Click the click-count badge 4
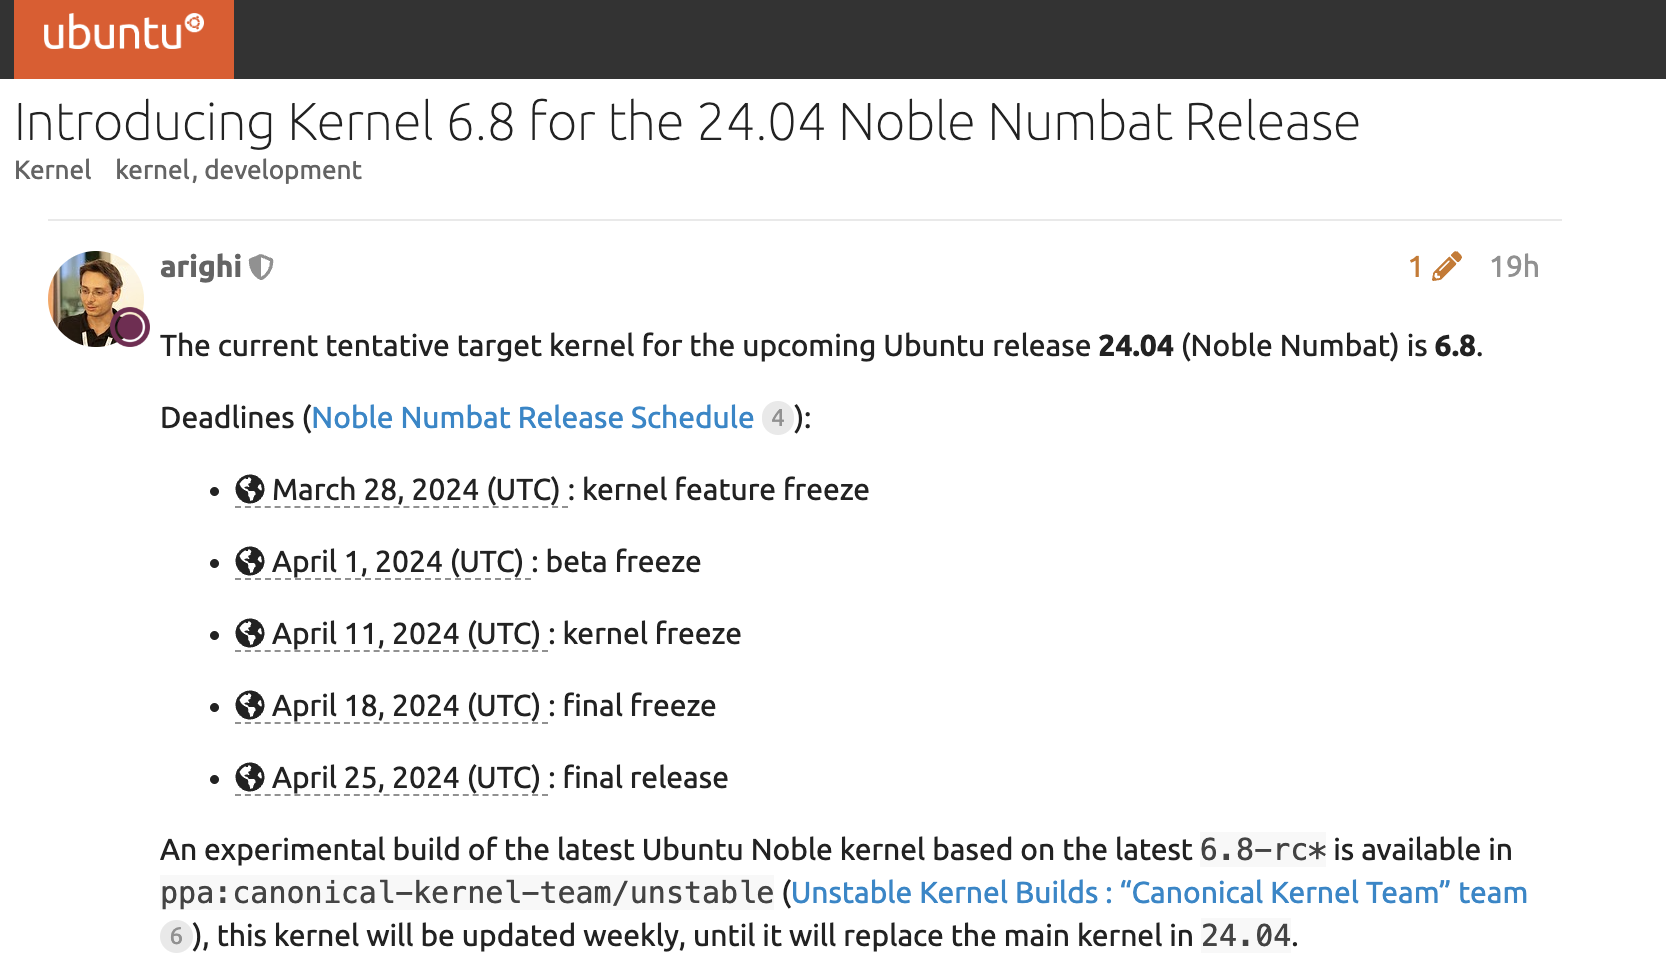This screenshot has width=1666, height=960. tap(777, 418)
